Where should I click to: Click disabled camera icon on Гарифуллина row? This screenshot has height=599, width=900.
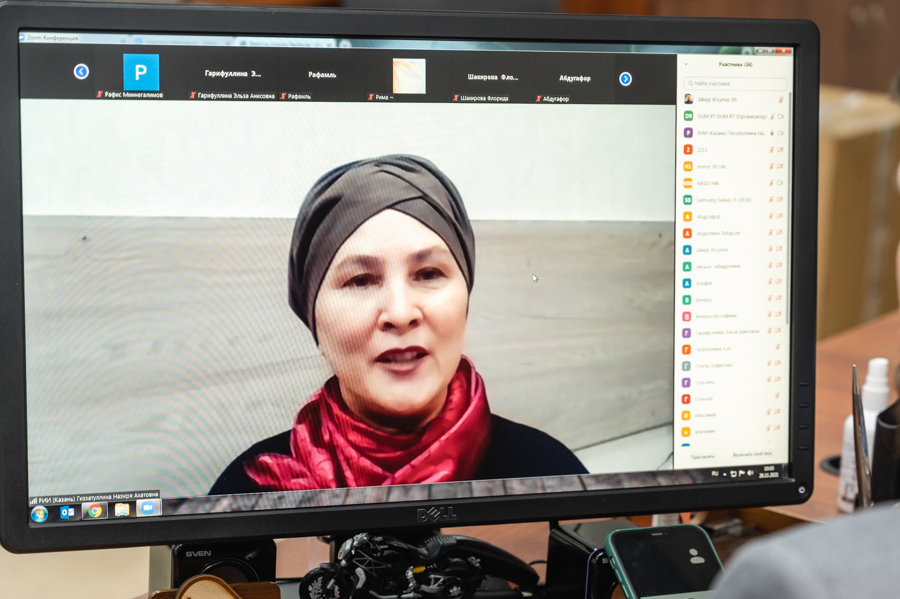[778, 331]
